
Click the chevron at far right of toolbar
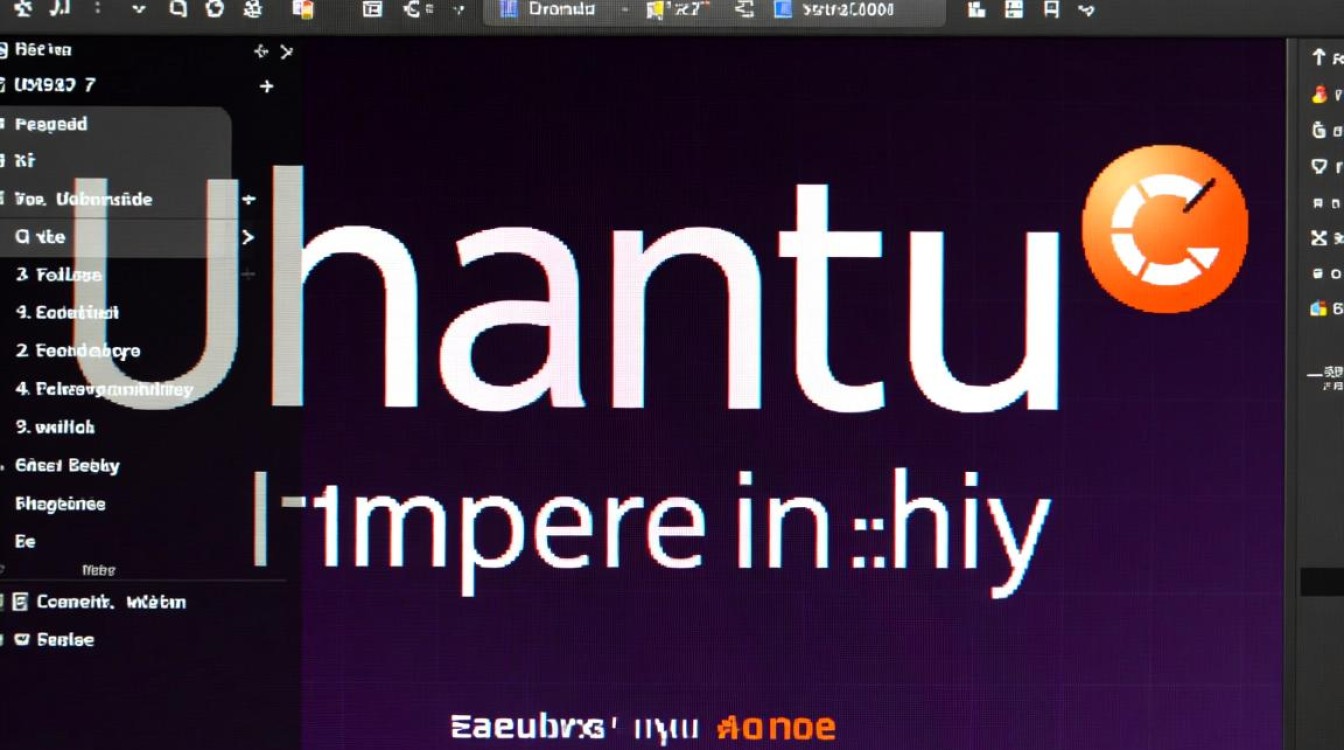1087,10
